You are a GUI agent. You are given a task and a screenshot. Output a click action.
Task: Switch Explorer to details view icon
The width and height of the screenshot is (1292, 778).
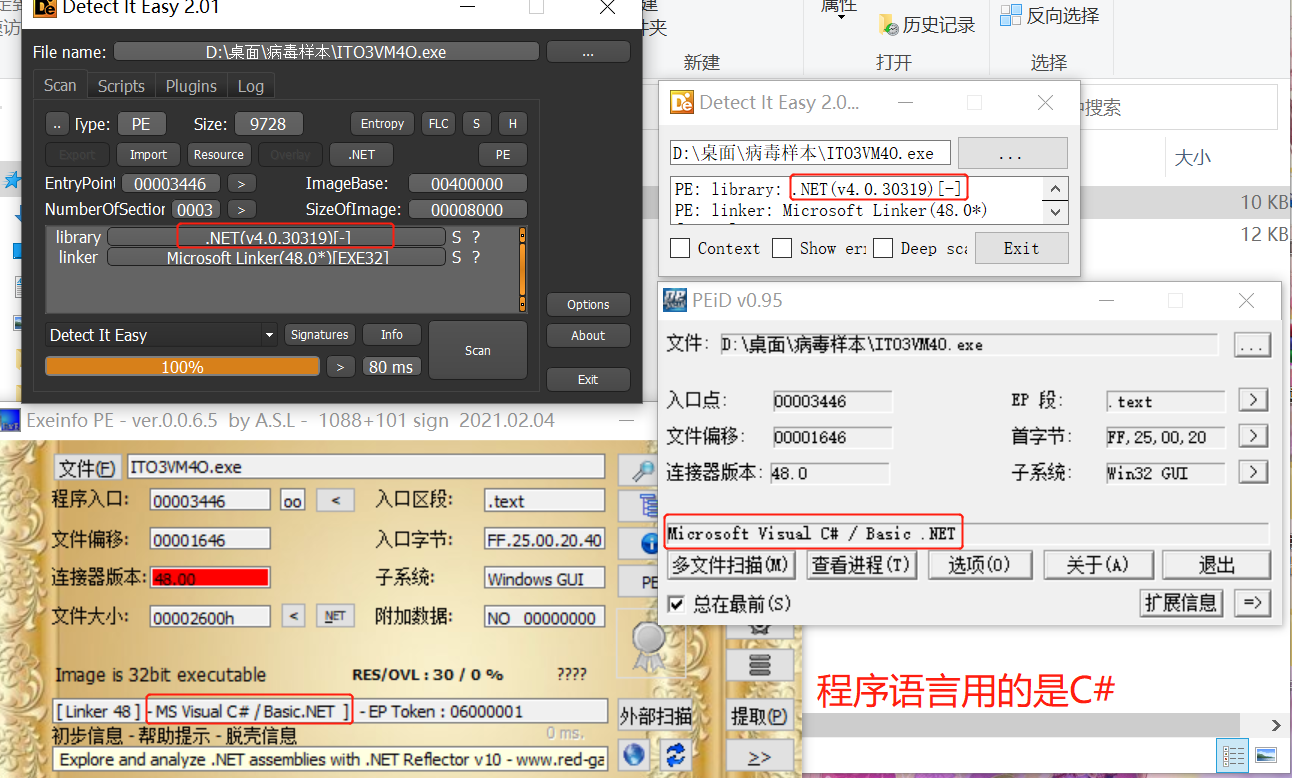[1234, 756]
